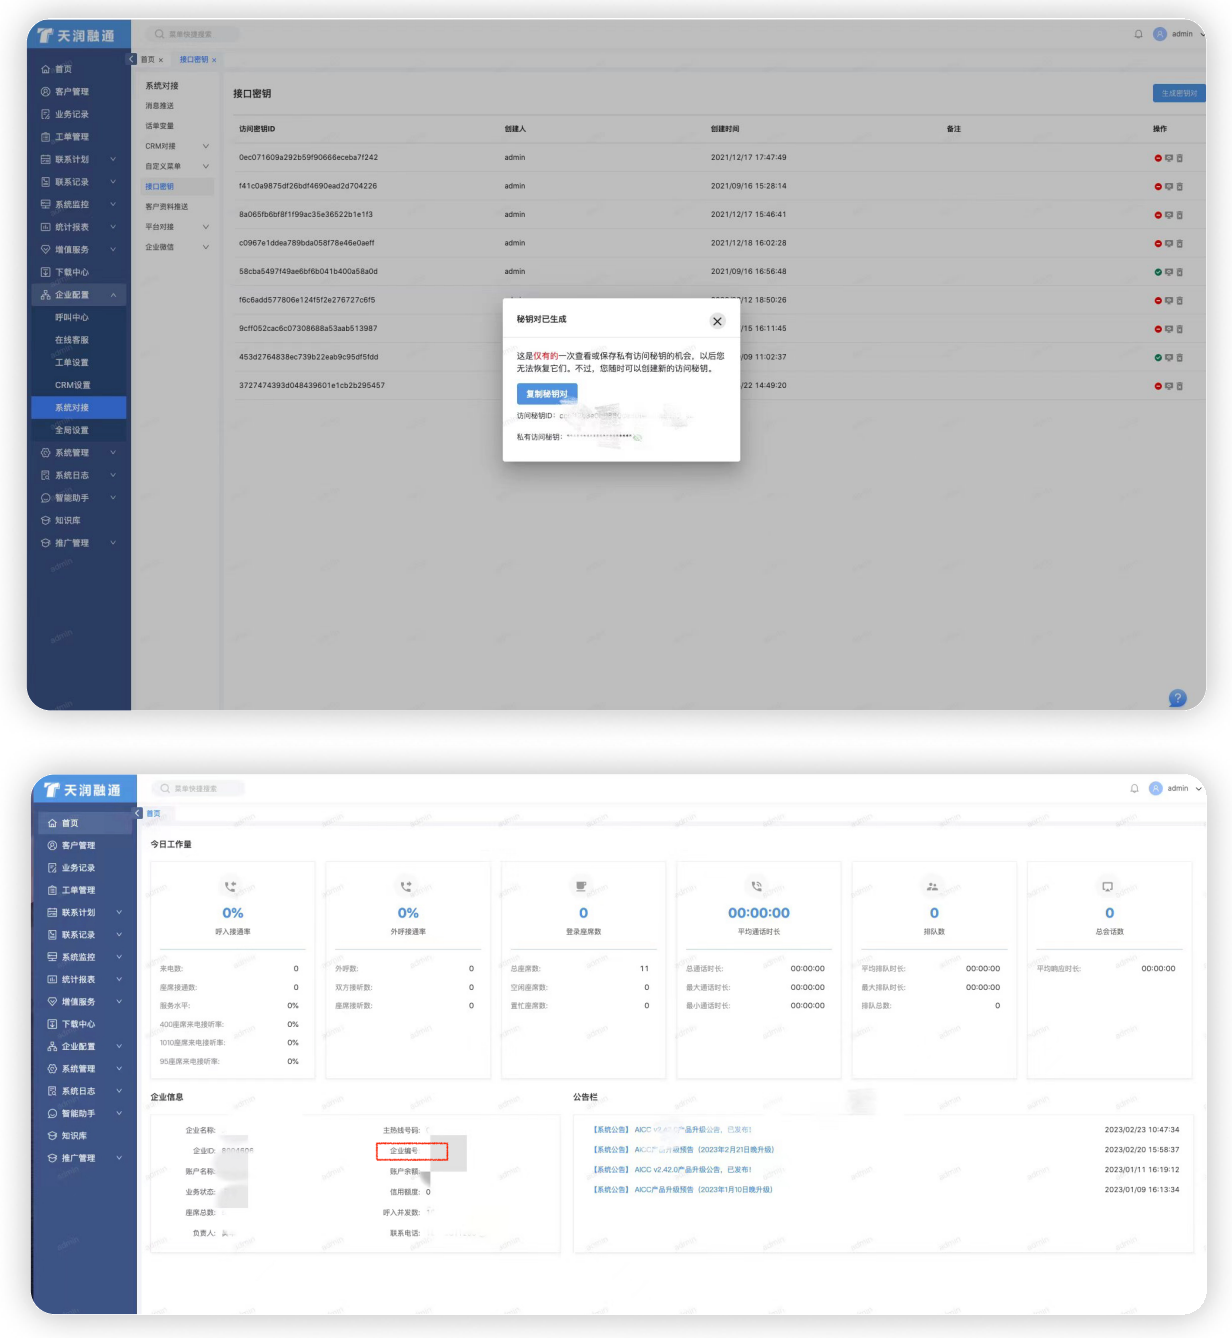Image resolution: width=1232 pixels, height=1338 pixels.
Task: Enable key 8a065fb6bf using red status icon
Action: click(x=1158, y=215)
